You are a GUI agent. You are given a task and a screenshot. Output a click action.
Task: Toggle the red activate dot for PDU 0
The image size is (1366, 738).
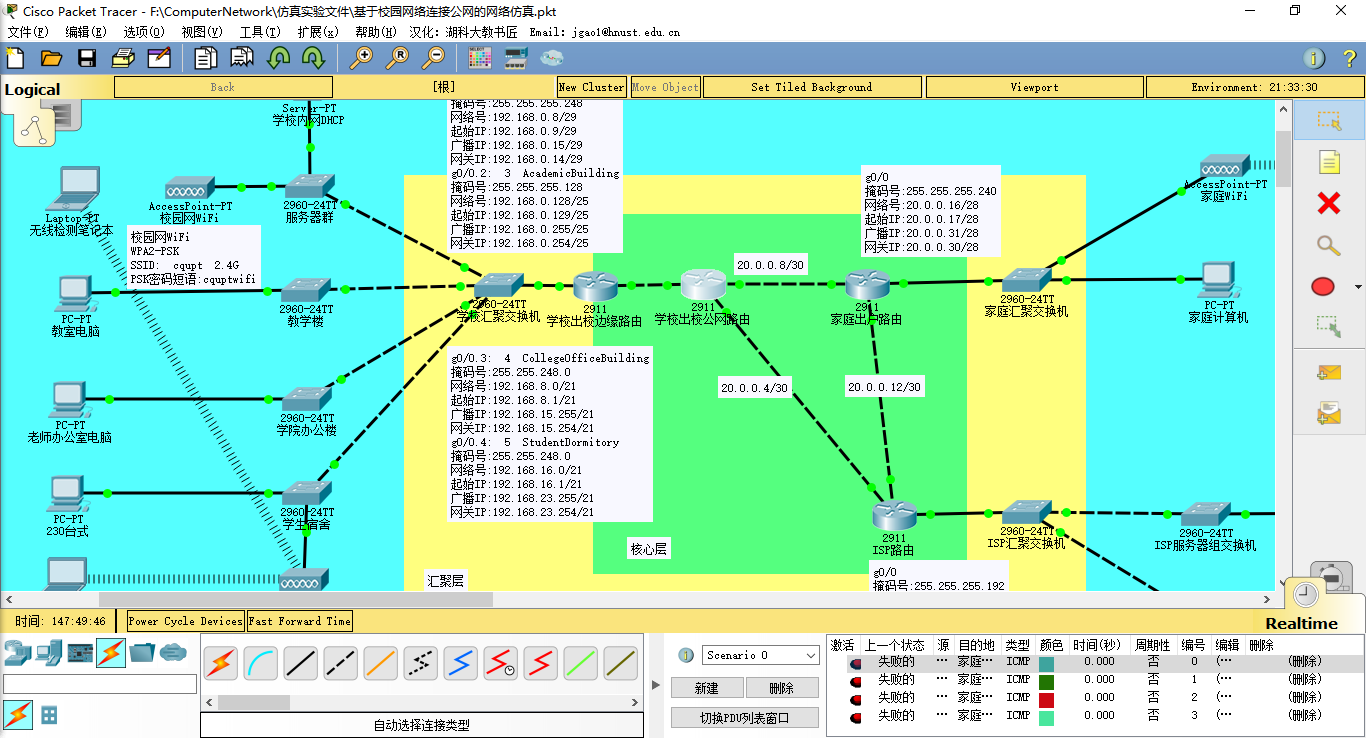(x=856, y=662)
